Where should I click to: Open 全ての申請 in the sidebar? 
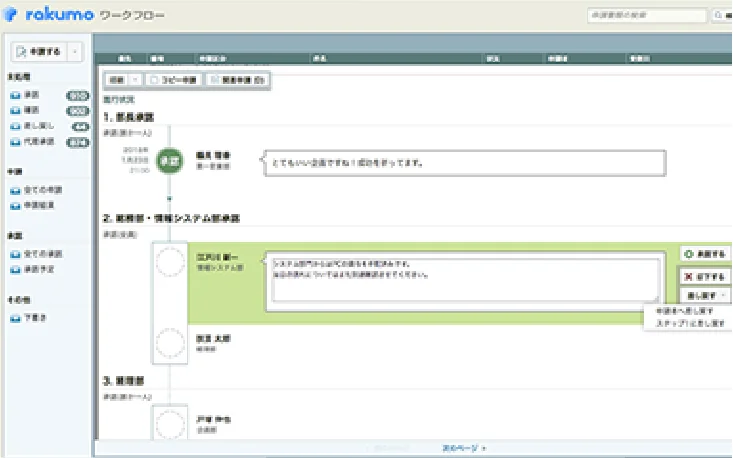43,190
